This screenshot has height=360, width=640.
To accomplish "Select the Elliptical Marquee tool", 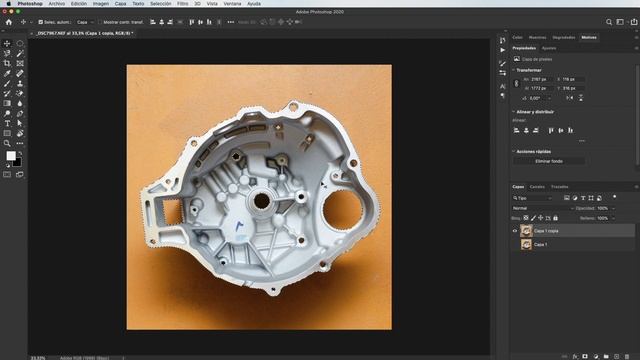I will pos(20,43).
